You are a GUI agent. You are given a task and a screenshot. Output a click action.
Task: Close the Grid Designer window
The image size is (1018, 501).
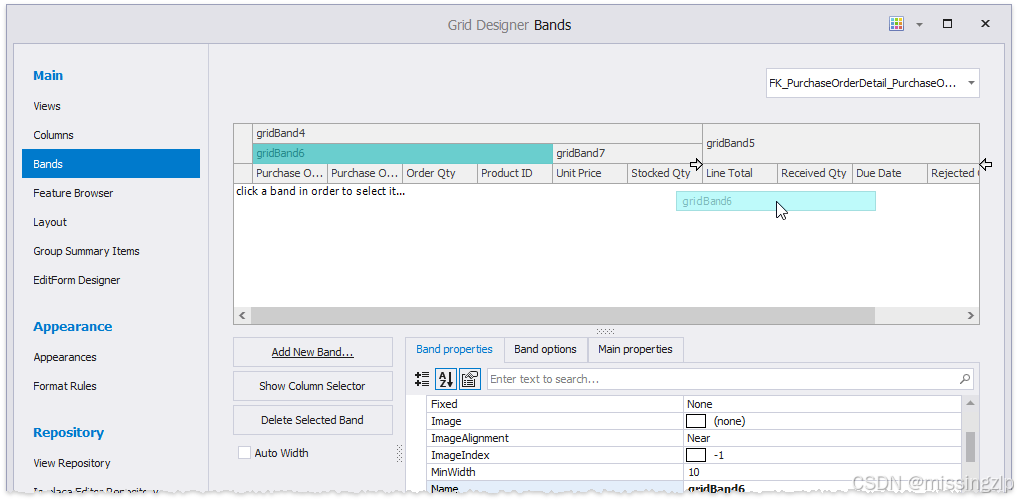coord(986,25)
